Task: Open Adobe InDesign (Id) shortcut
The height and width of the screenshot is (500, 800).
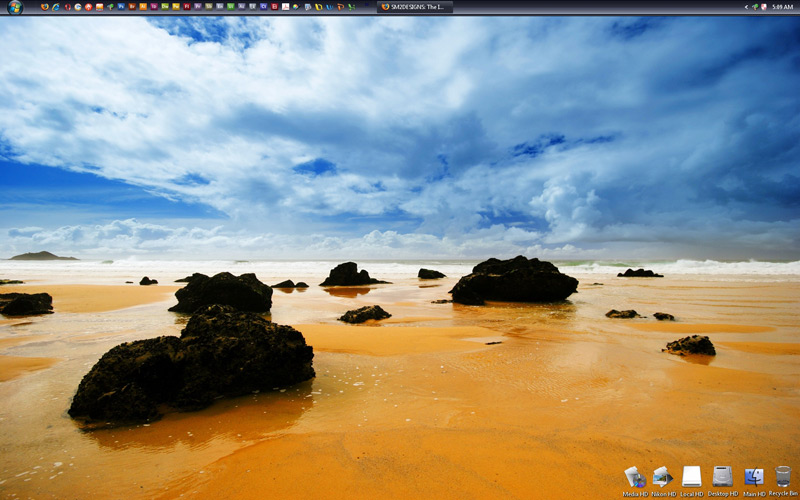Action: coord(154,7)
